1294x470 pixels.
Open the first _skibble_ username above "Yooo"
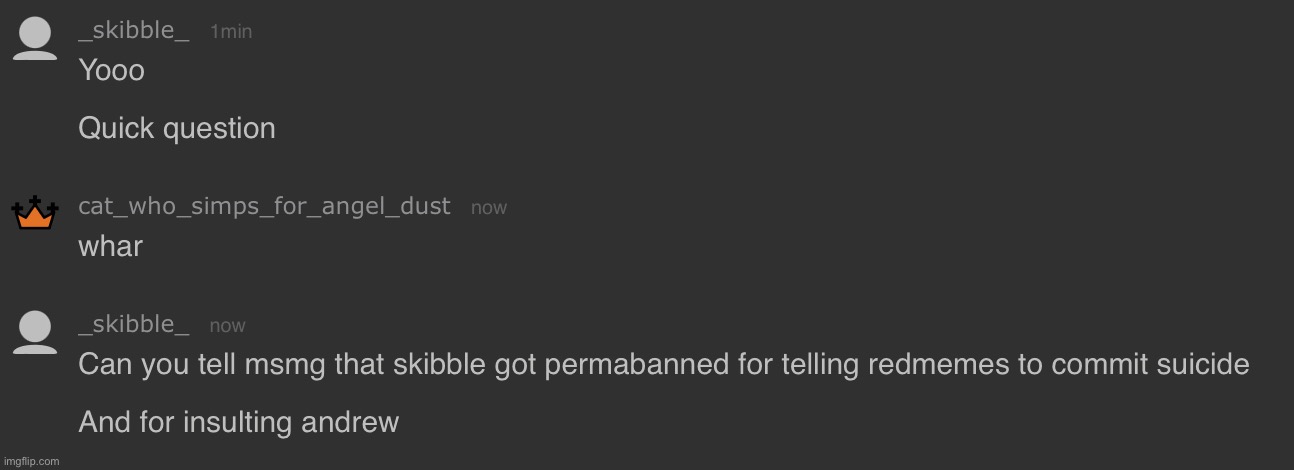click(133, 30)
